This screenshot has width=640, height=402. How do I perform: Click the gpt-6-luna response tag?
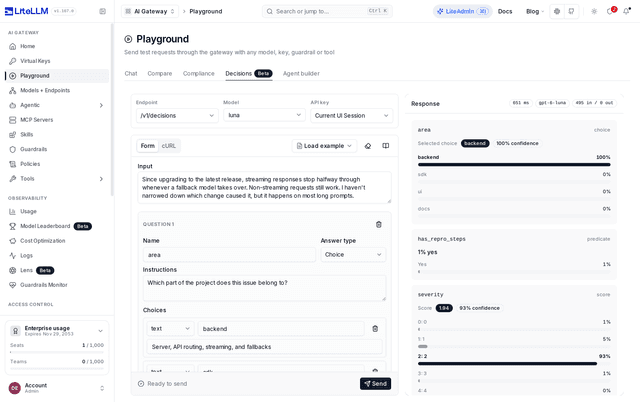(552, 103)
